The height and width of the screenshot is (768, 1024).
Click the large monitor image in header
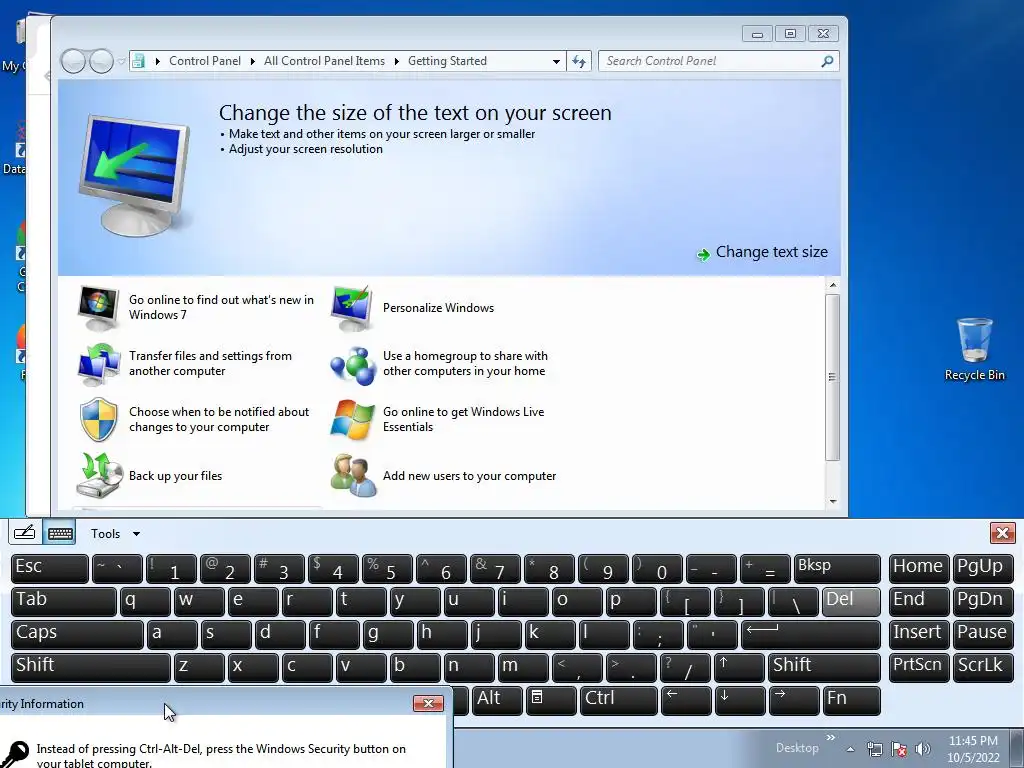coord(135,175)
